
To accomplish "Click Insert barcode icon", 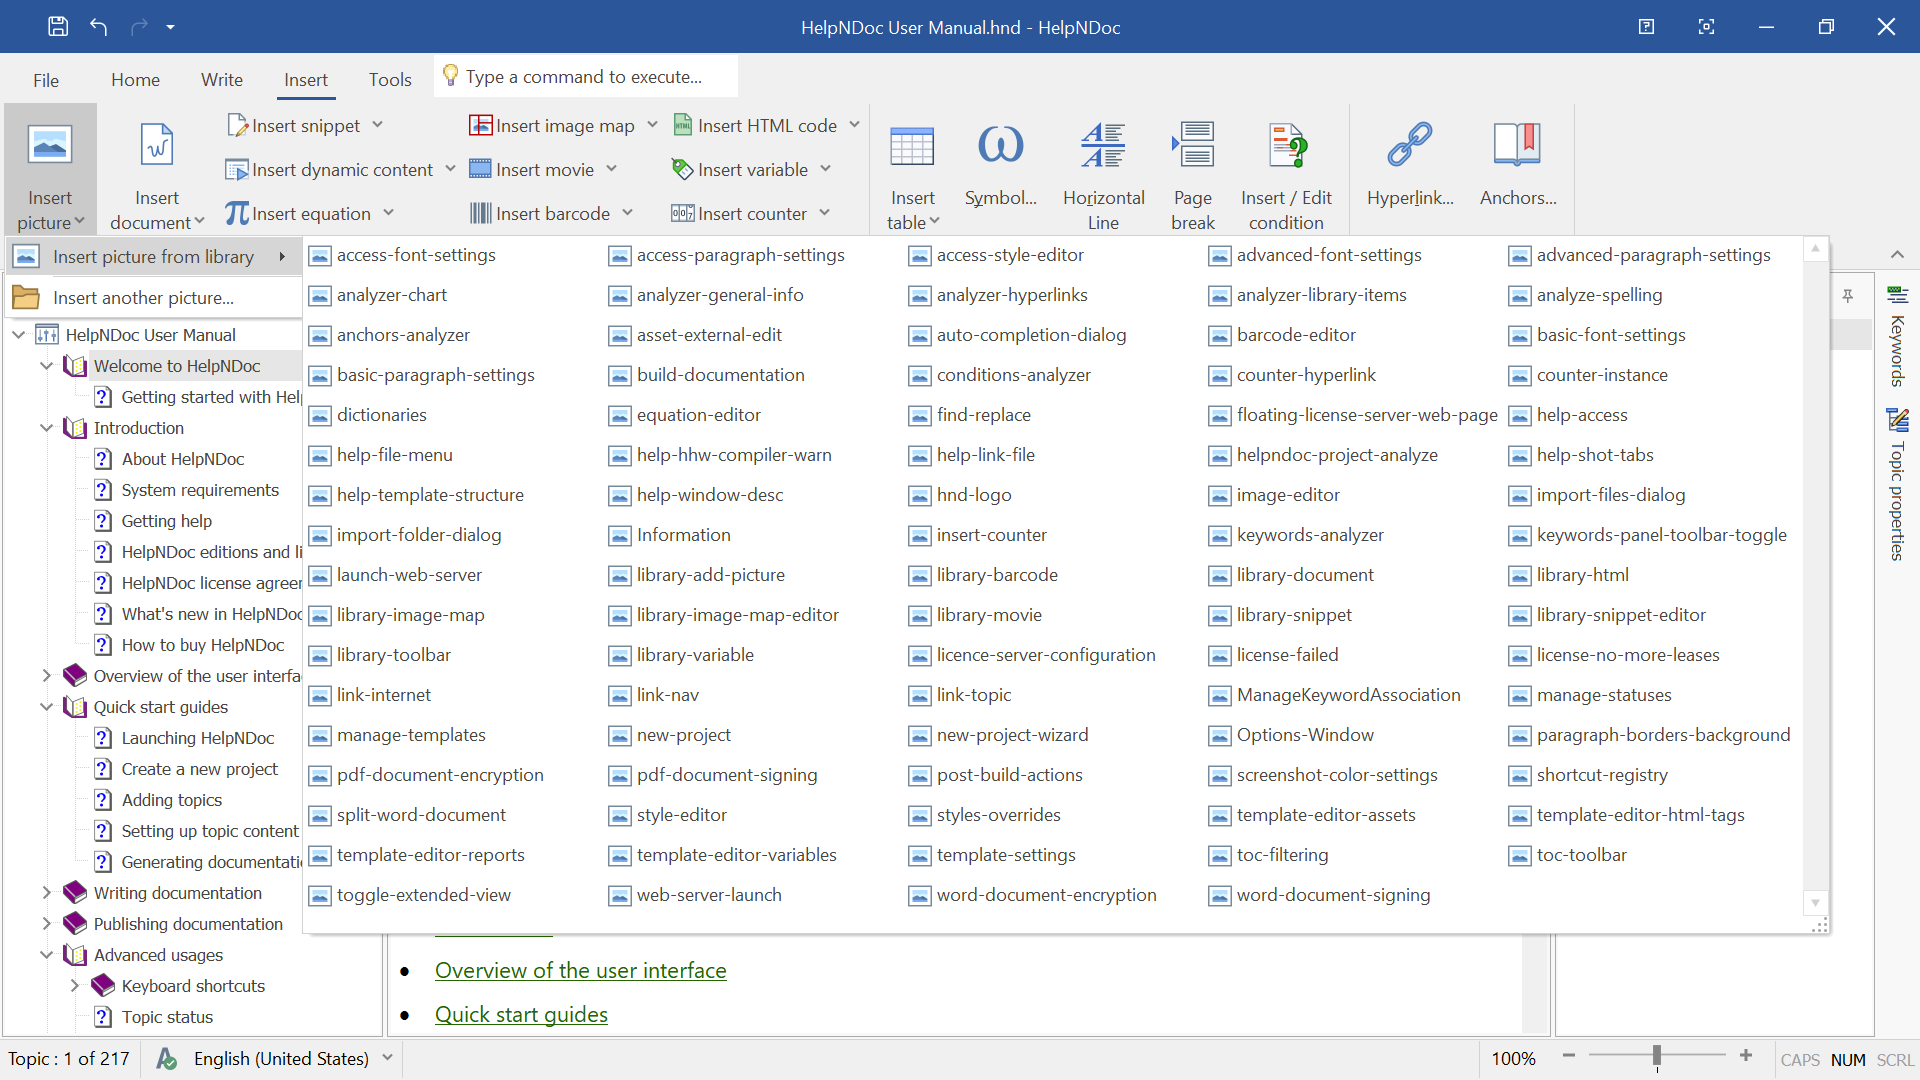I will click(x=481, y=213).
